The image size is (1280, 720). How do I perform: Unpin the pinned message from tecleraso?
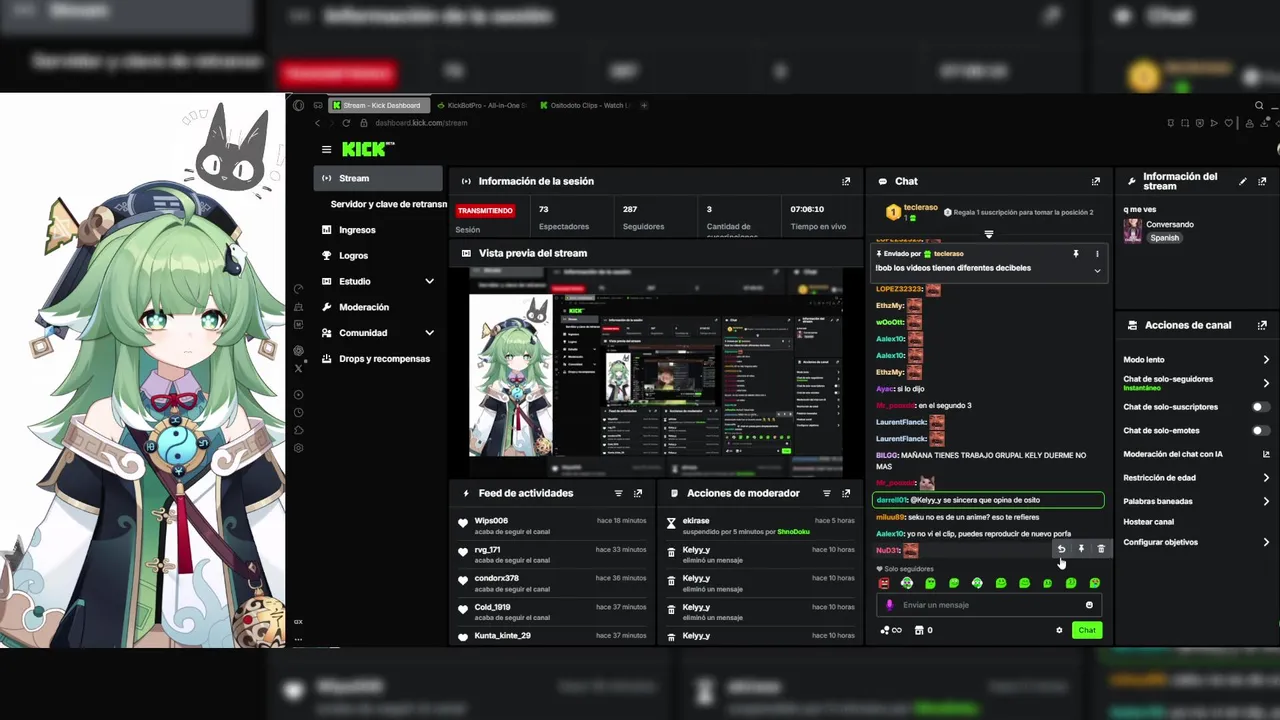pos(1076,254)
